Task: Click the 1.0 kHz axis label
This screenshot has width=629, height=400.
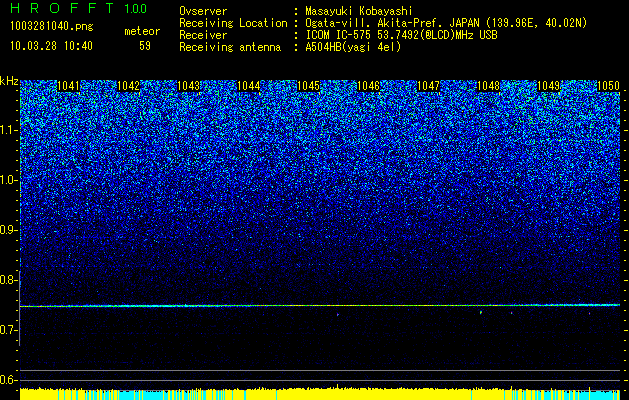Action: (8, 181)
